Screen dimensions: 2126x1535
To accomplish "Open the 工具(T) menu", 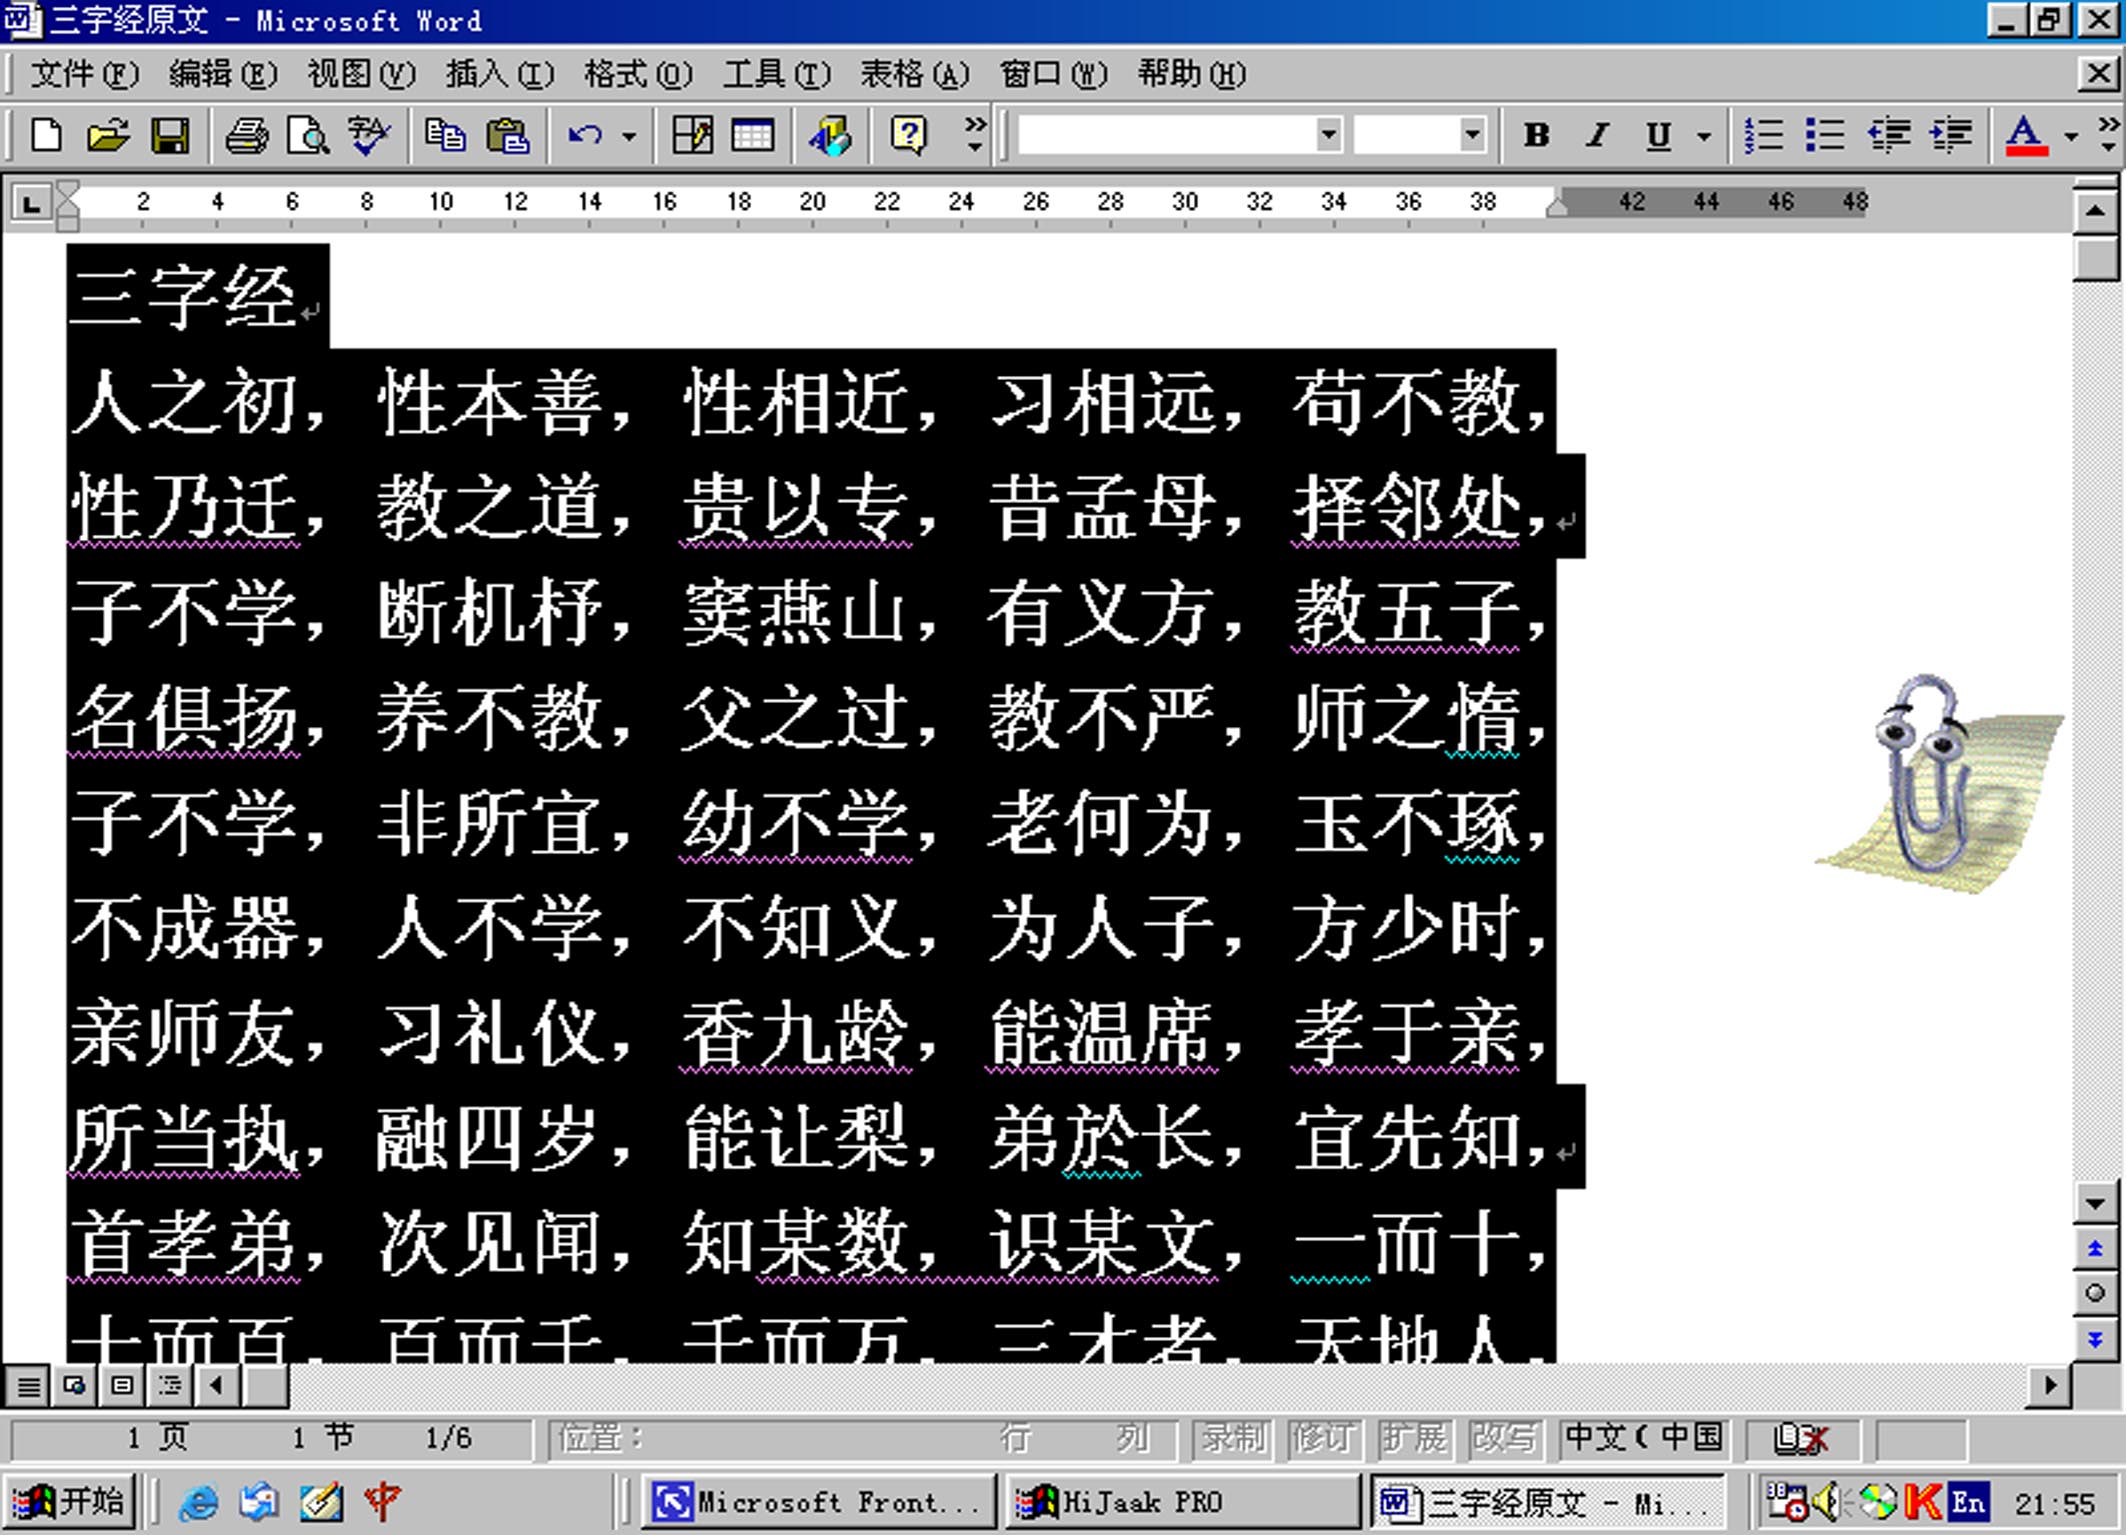I will 776,74.
